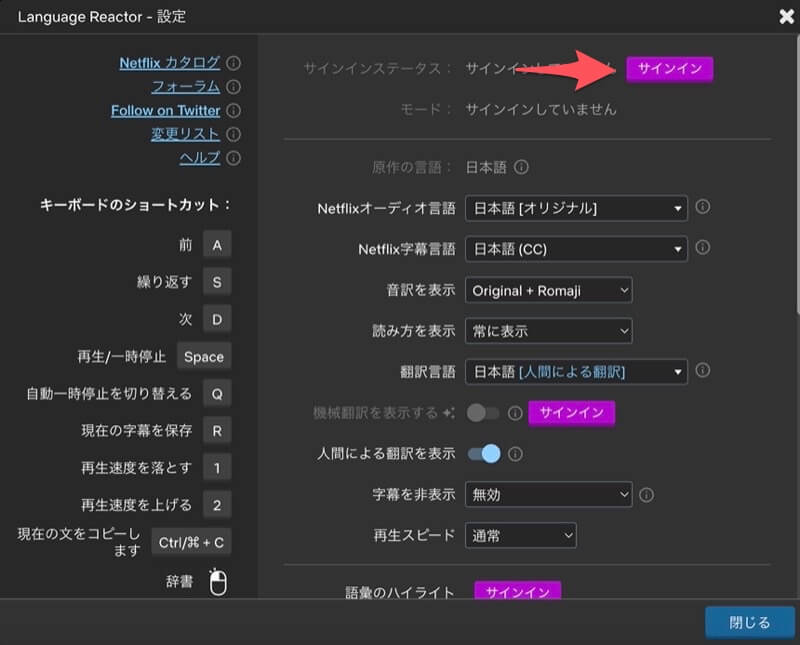800x645 pixels.
Task: Open 再生スピード dropdown set to 通常
Action: pos(521,535)
